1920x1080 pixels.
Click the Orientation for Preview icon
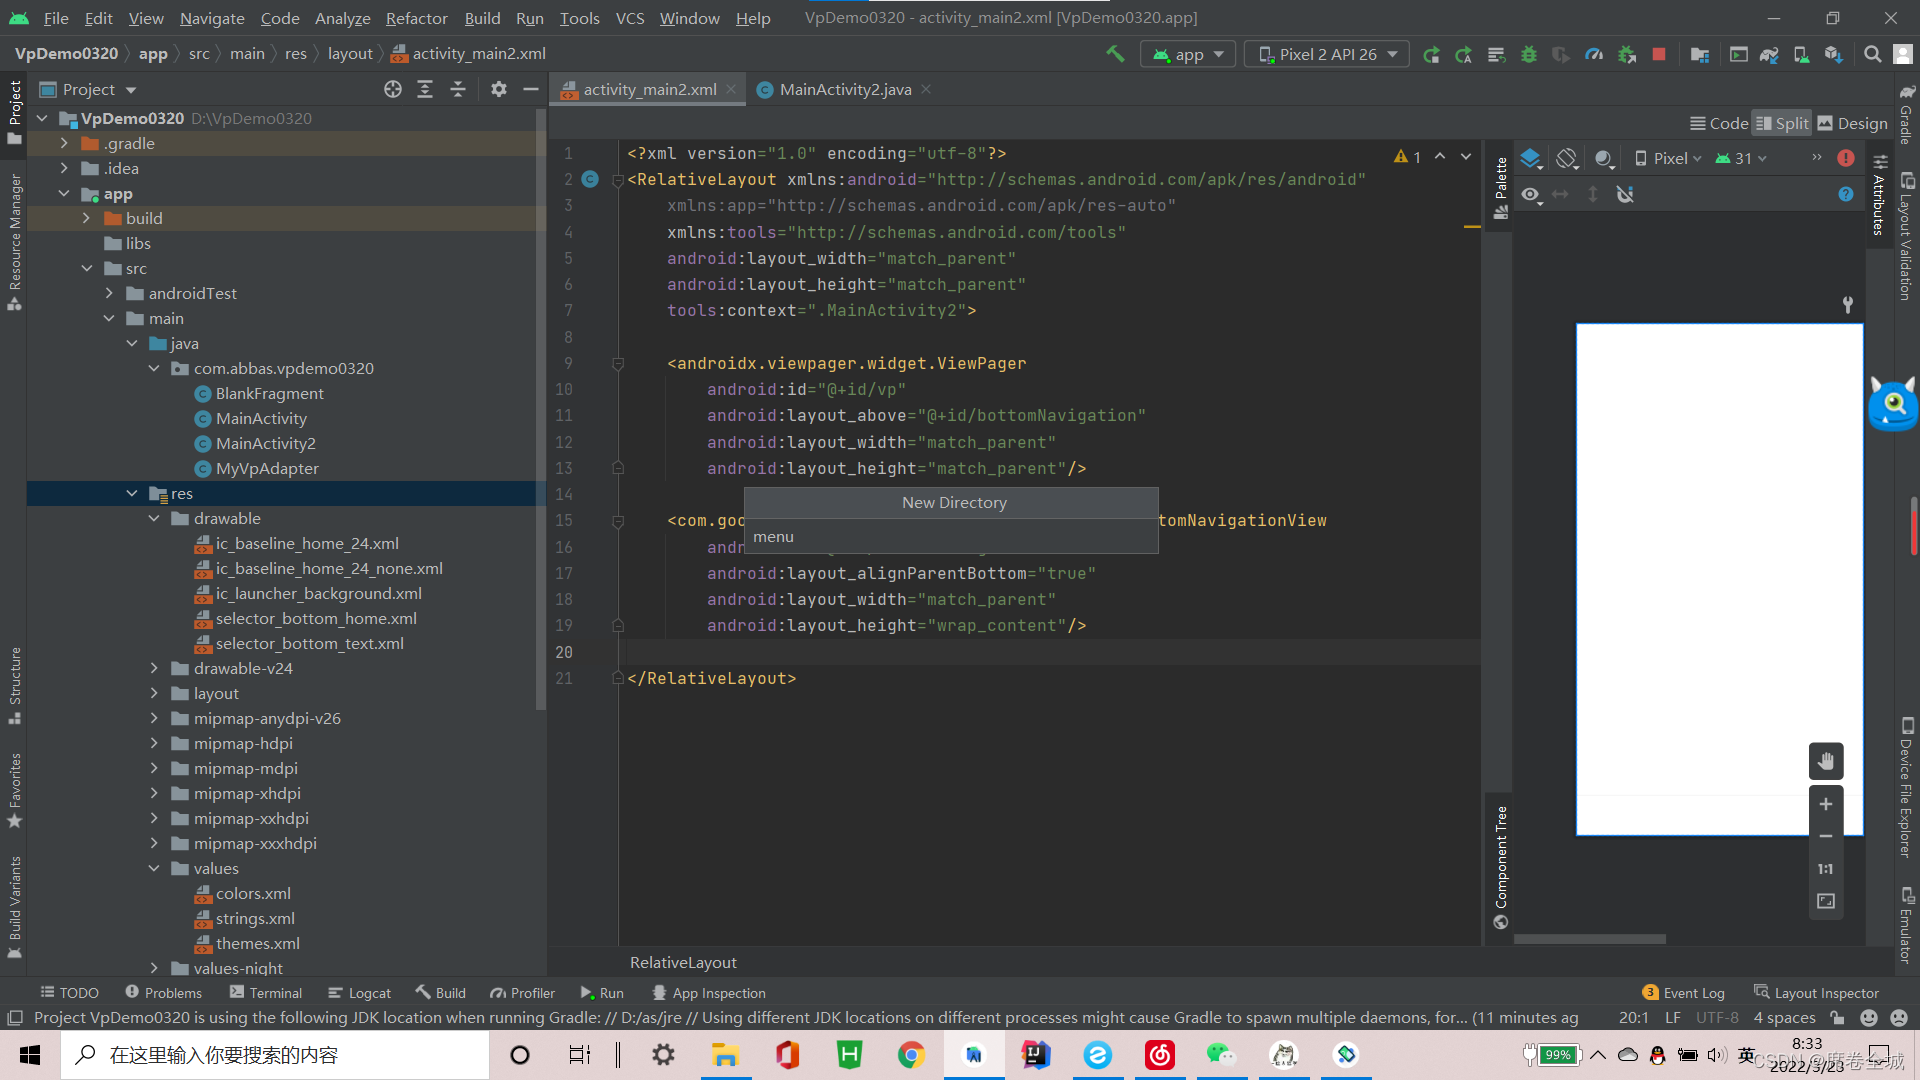coord(1567,158)
